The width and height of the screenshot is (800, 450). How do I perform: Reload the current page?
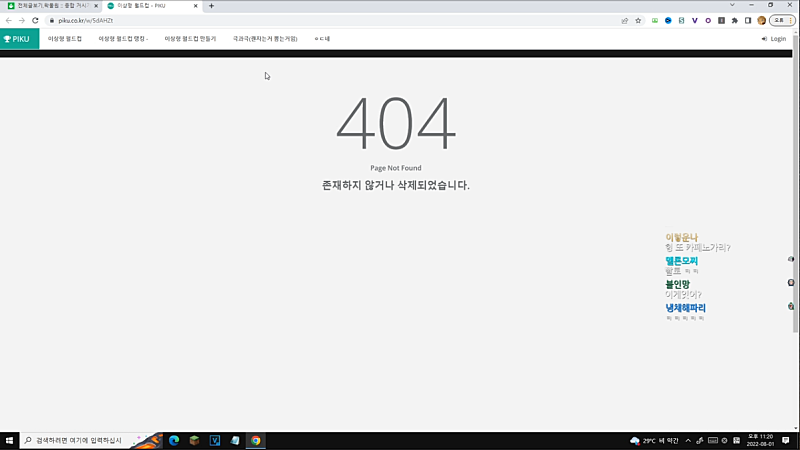coord(35,20)
